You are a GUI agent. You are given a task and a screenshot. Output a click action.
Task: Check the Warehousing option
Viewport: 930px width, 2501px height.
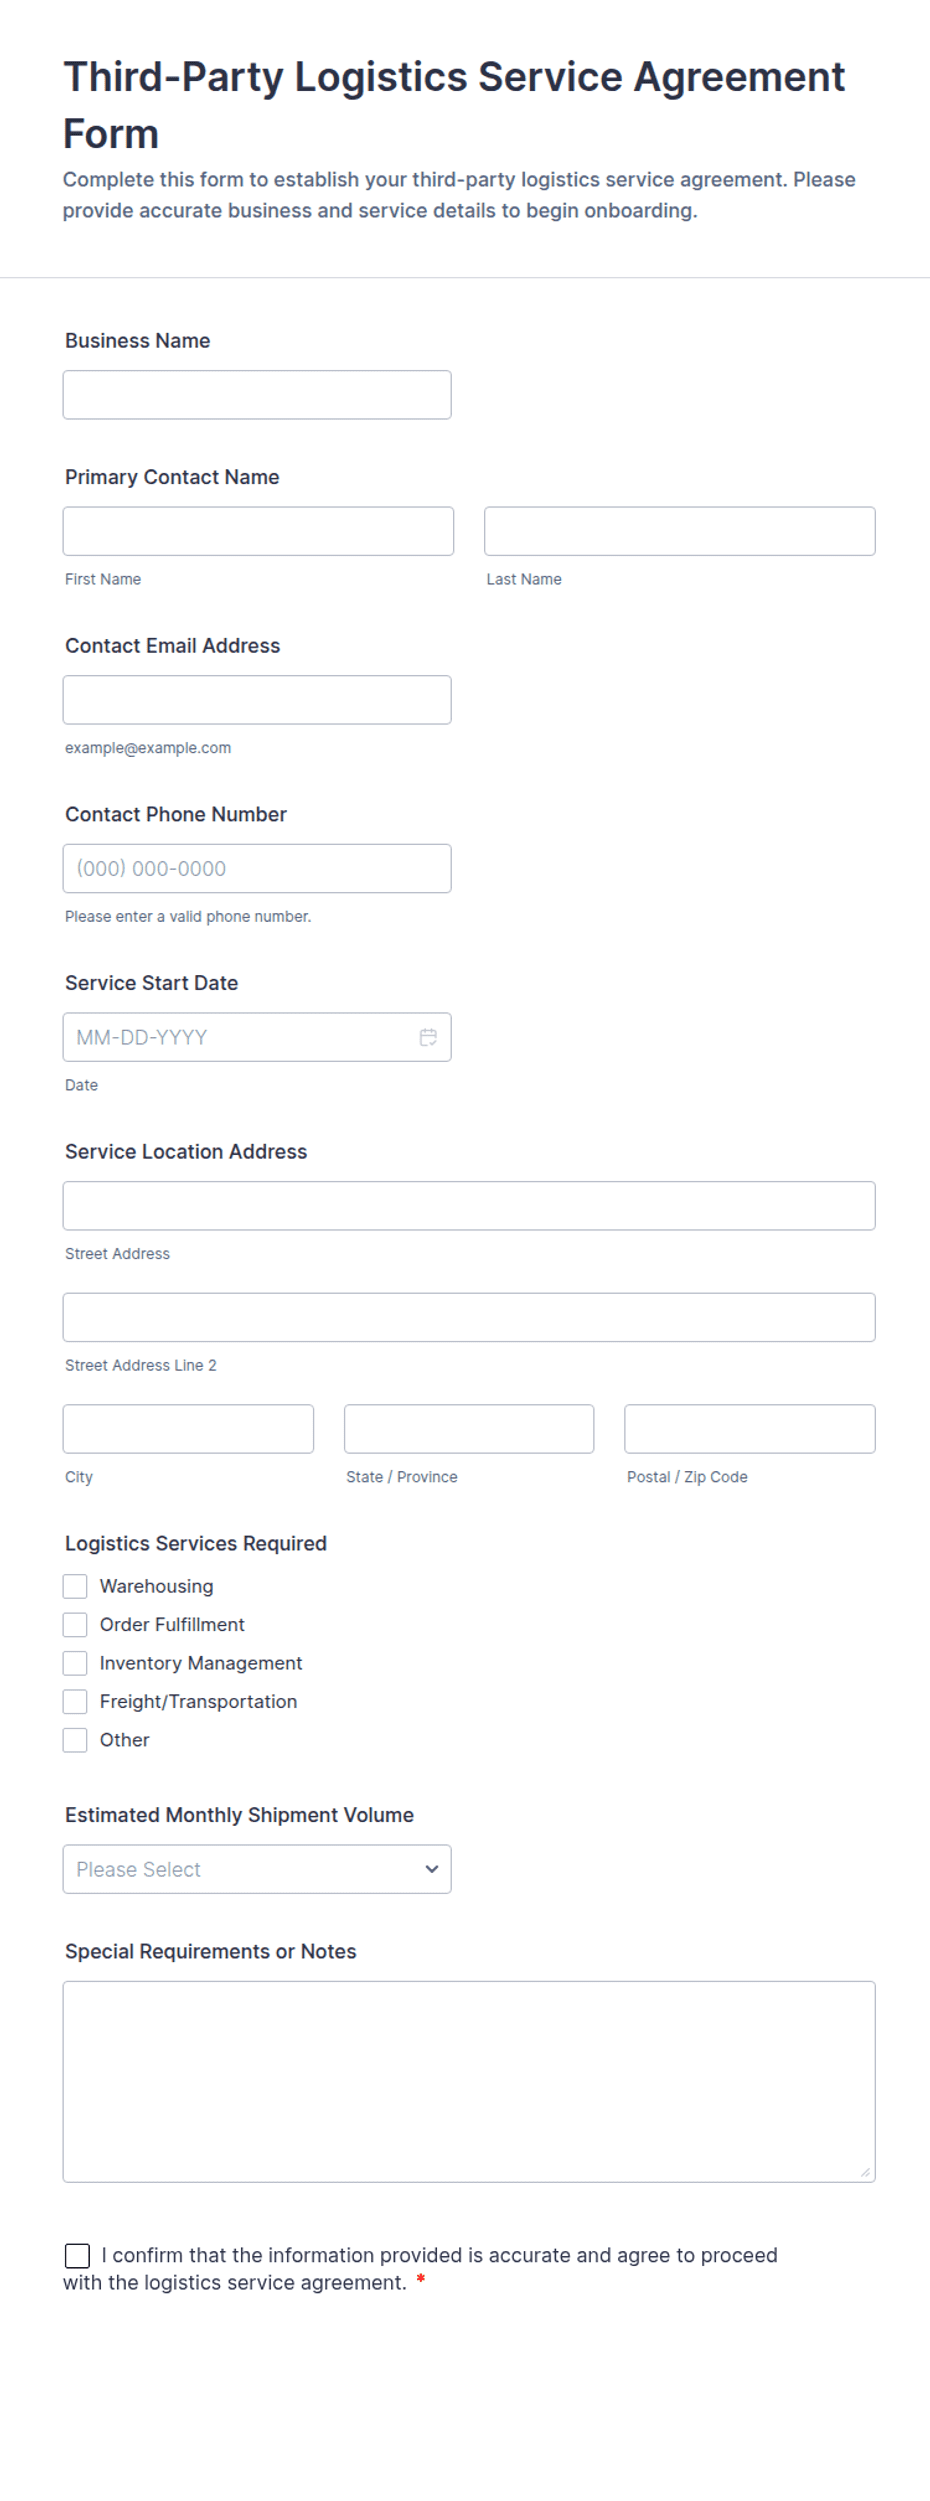tap(75, 1586)
